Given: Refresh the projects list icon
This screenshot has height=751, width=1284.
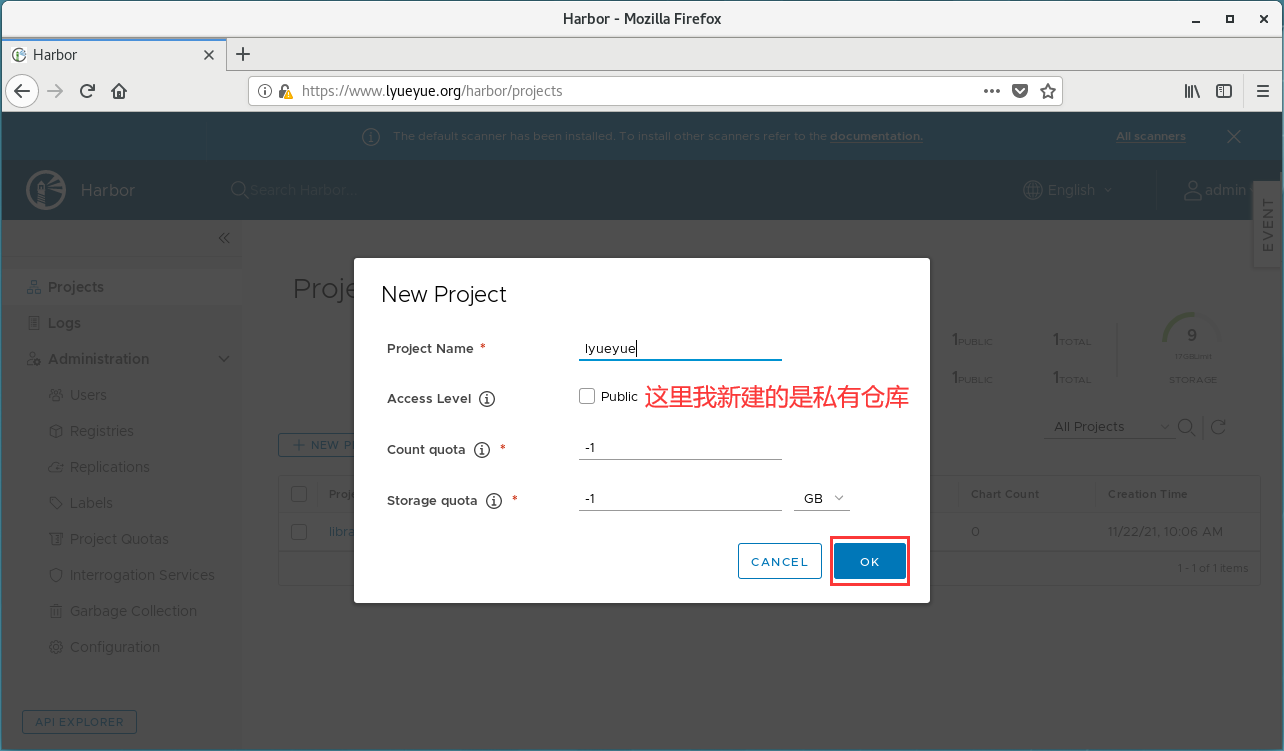Looking at the screenshot, I should [1218, 427].
